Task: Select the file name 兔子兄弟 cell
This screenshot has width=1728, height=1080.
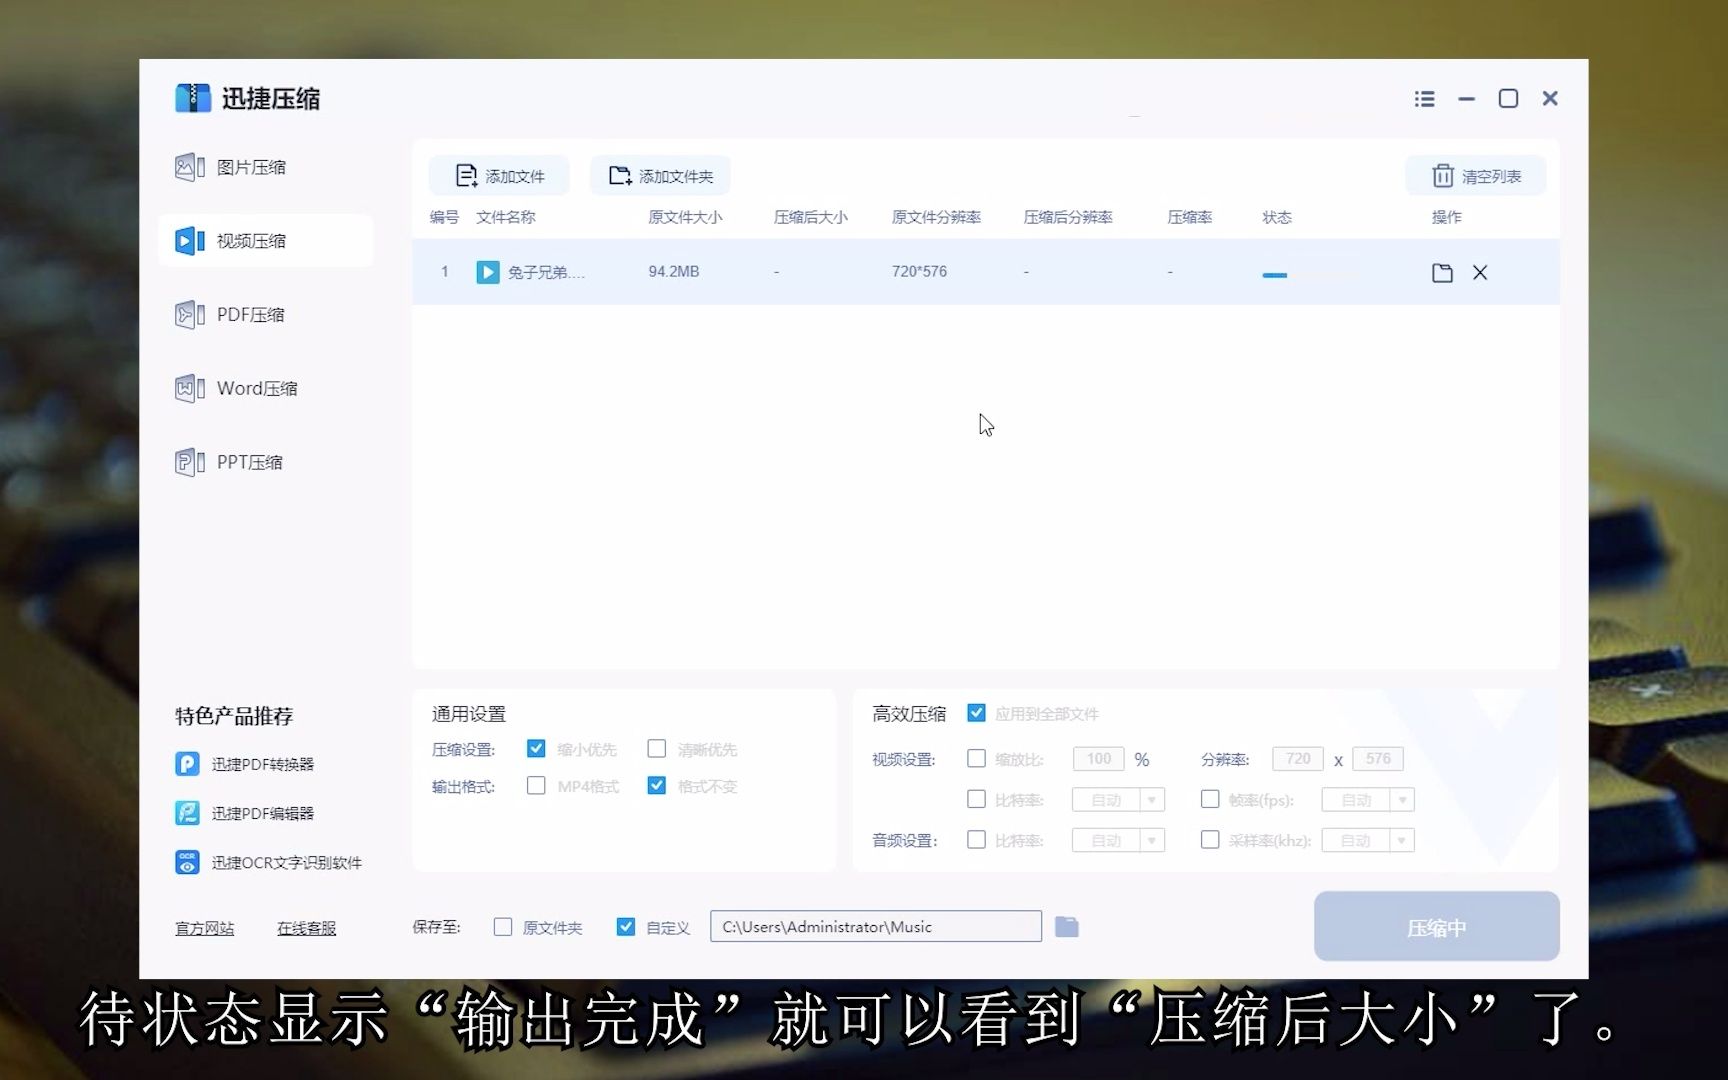Action: (546, 272)
